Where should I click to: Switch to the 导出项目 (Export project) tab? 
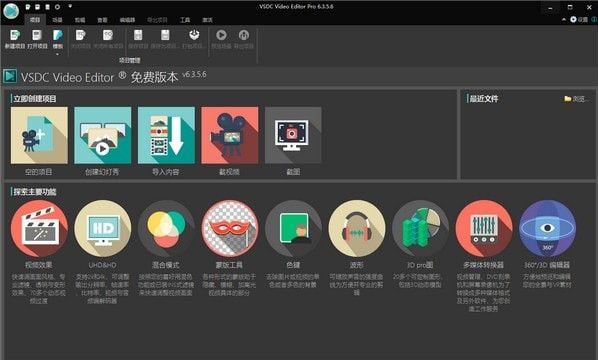158,20
